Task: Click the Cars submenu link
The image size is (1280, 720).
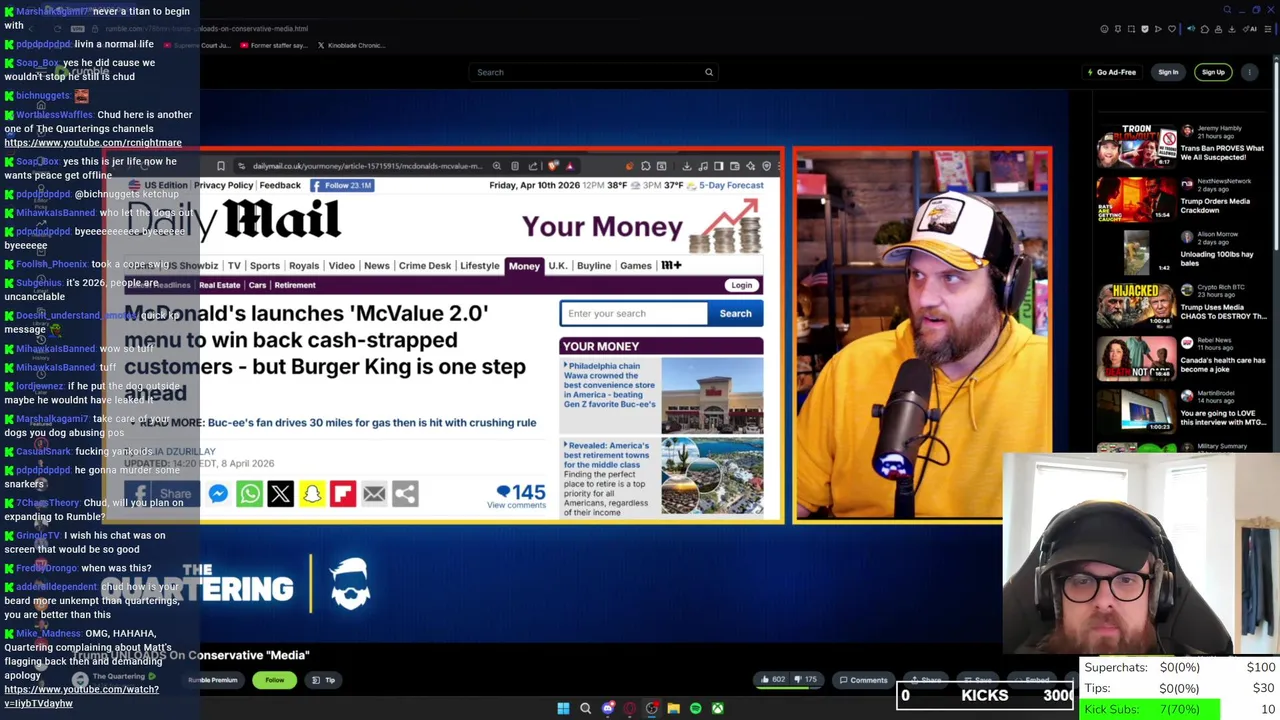Action: pyautogui.click(x=257, y=285)
